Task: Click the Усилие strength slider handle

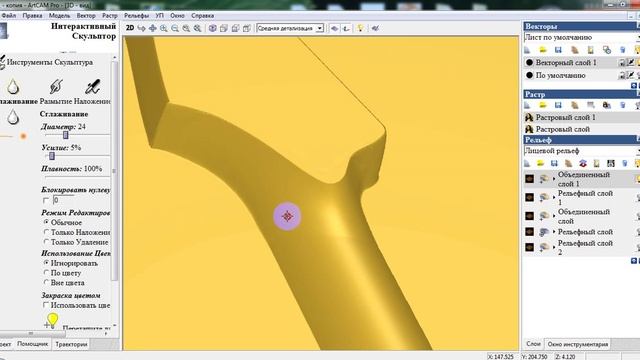Action: pyautogui.click(x=51, y=156)
